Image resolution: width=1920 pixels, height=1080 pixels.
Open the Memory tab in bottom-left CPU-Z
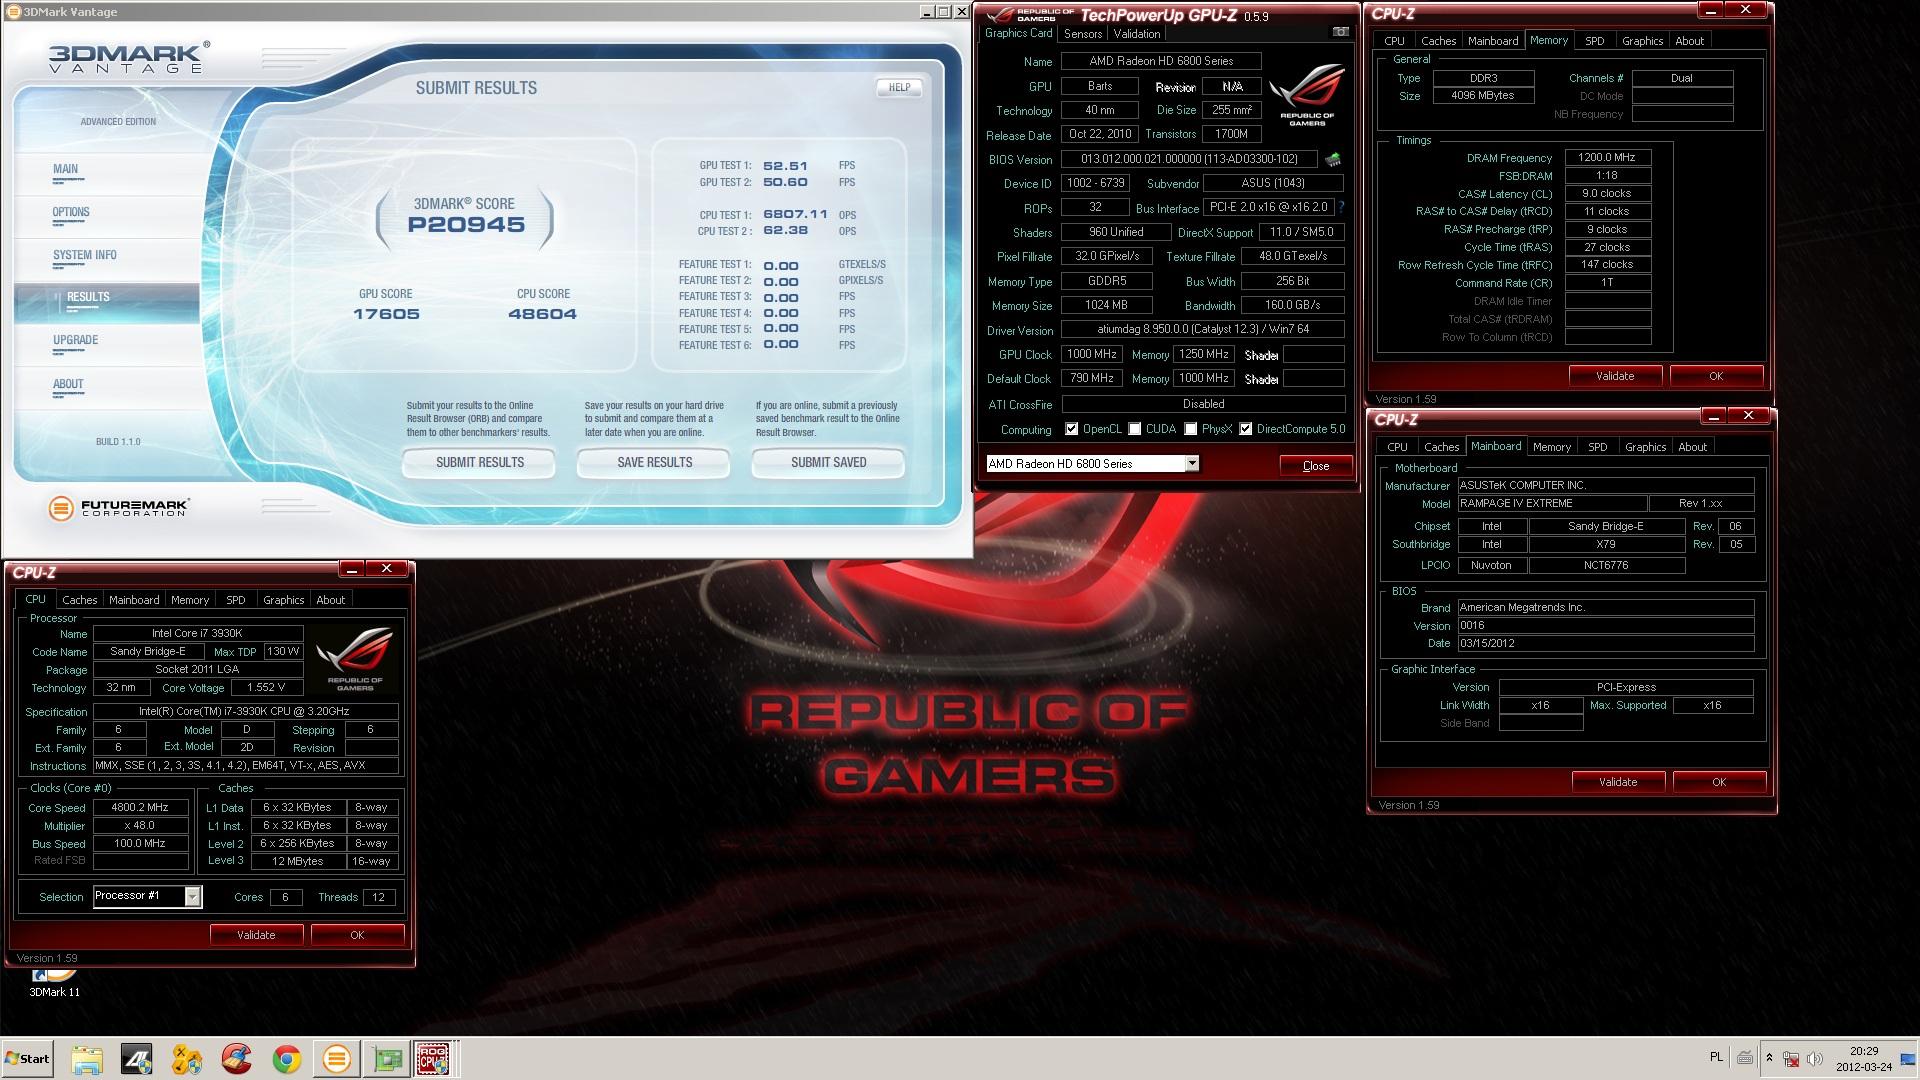(190, 600)
